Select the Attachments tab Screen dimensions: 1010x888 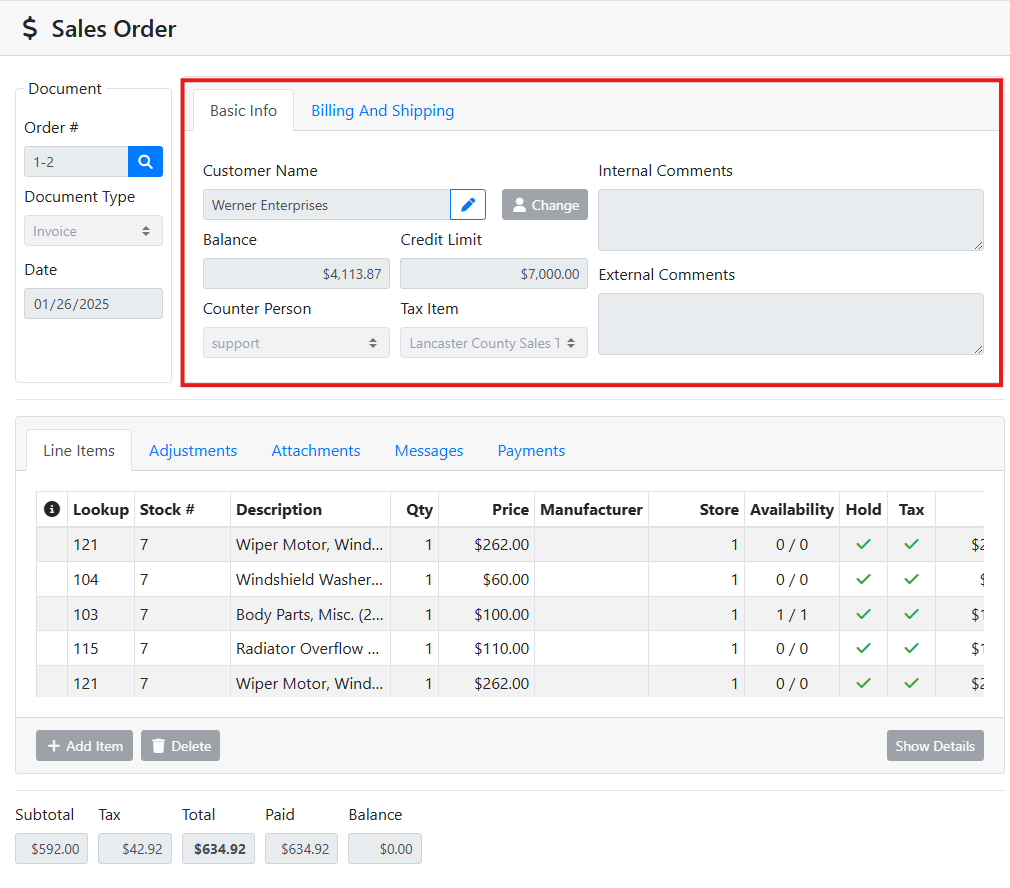point(316,451)
